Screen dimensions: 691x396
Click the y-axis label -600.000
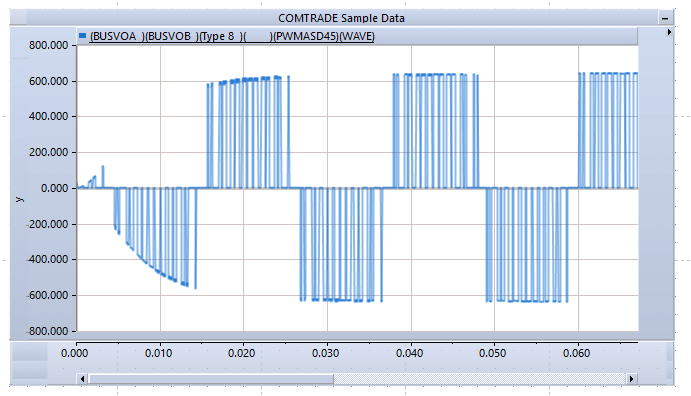pyautogui.click(x=48, y=296)
